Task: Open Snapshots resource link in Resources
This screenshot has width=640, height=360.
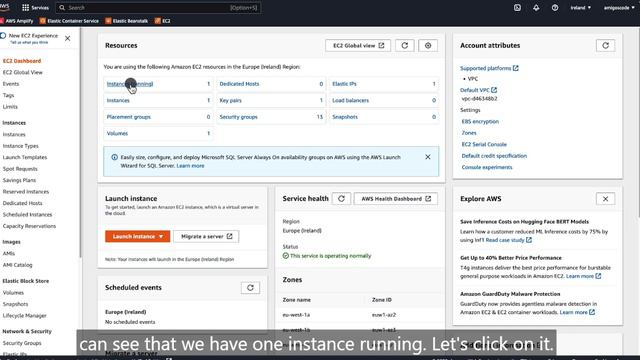Action: pos(344,117)
